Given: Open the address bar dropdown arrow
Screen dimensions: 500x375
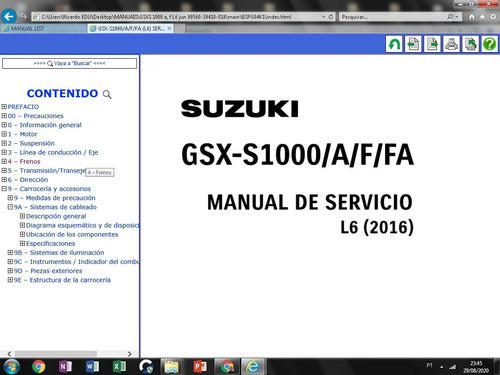Looking at the screenshot, I should click(x=323, y=16).
